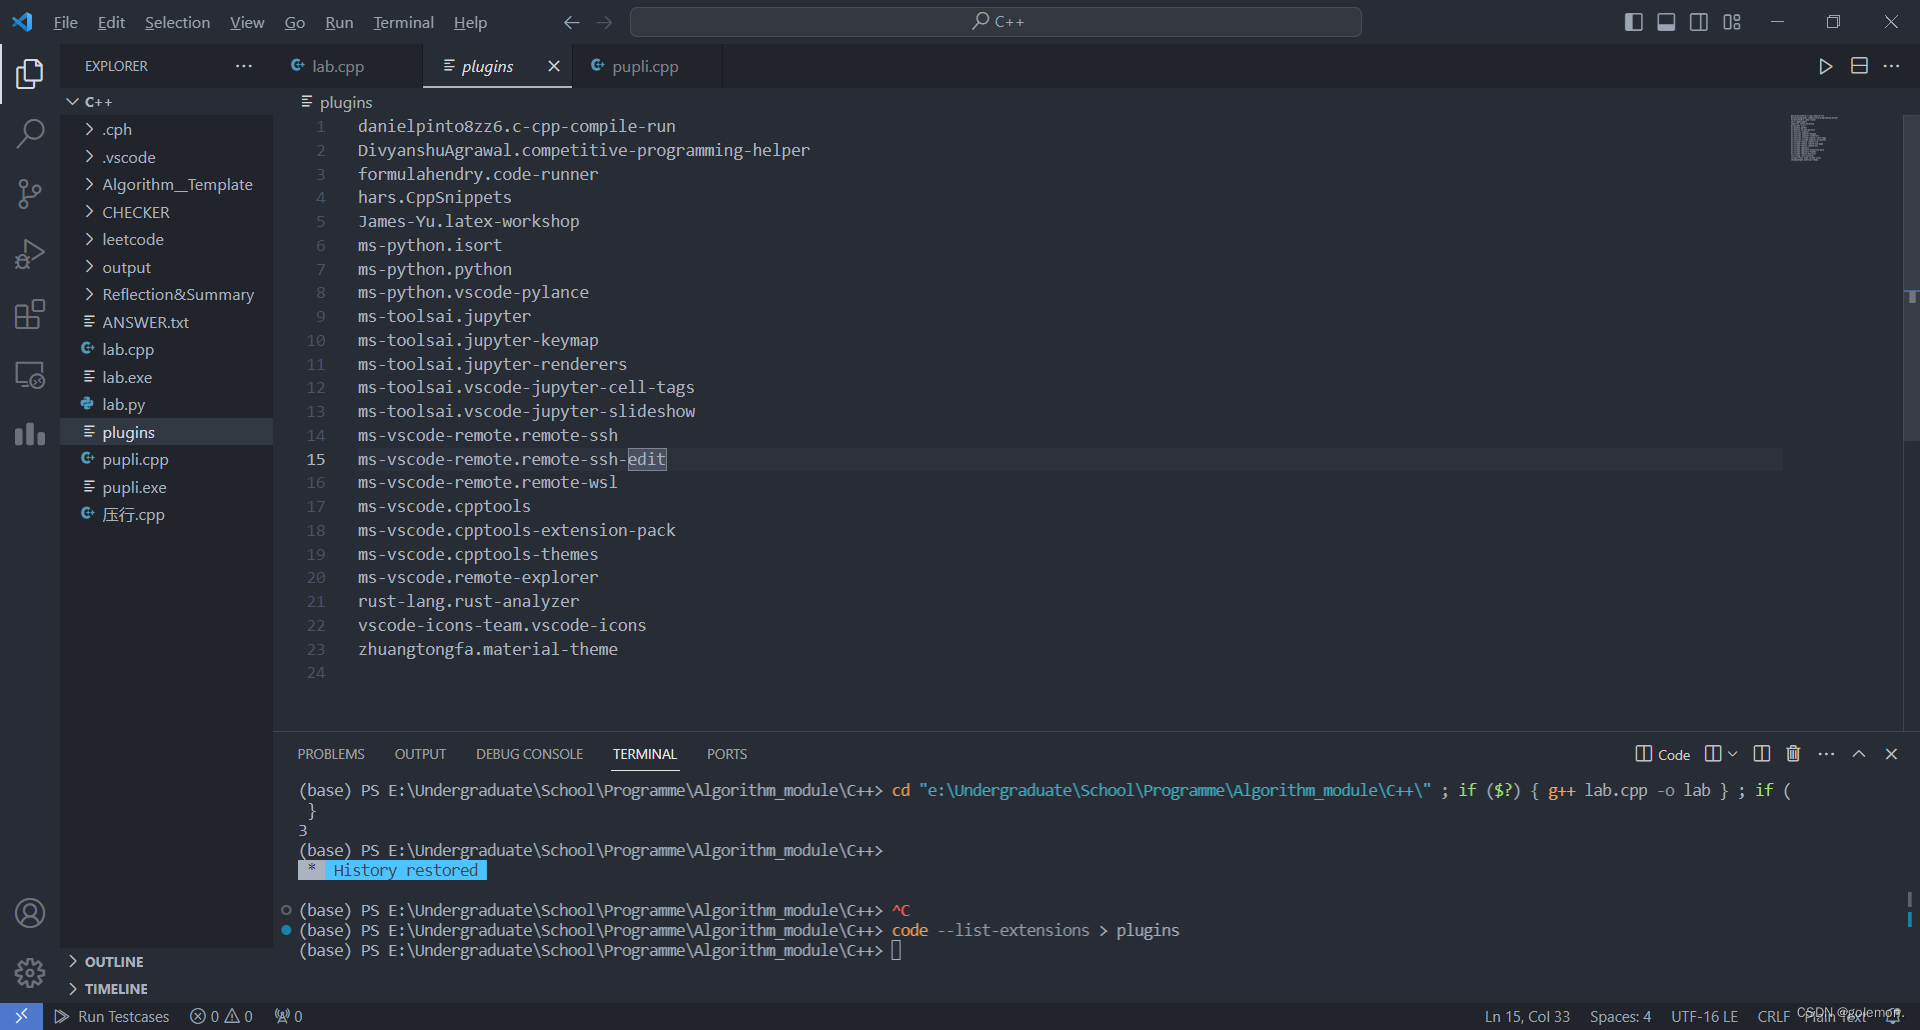
Task: Open the Remote Explorer icon
Action: [30, 375]
